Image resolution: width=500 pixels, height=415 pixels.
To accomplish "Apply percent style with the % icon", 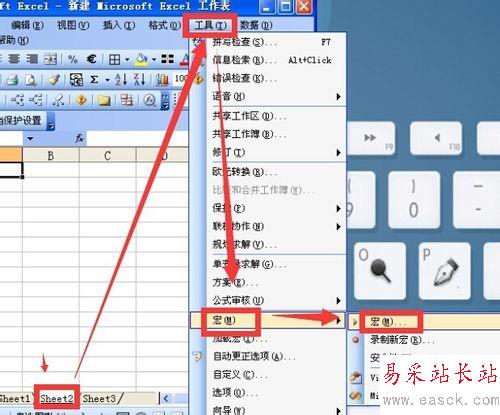I will click(x=72, y=59).
